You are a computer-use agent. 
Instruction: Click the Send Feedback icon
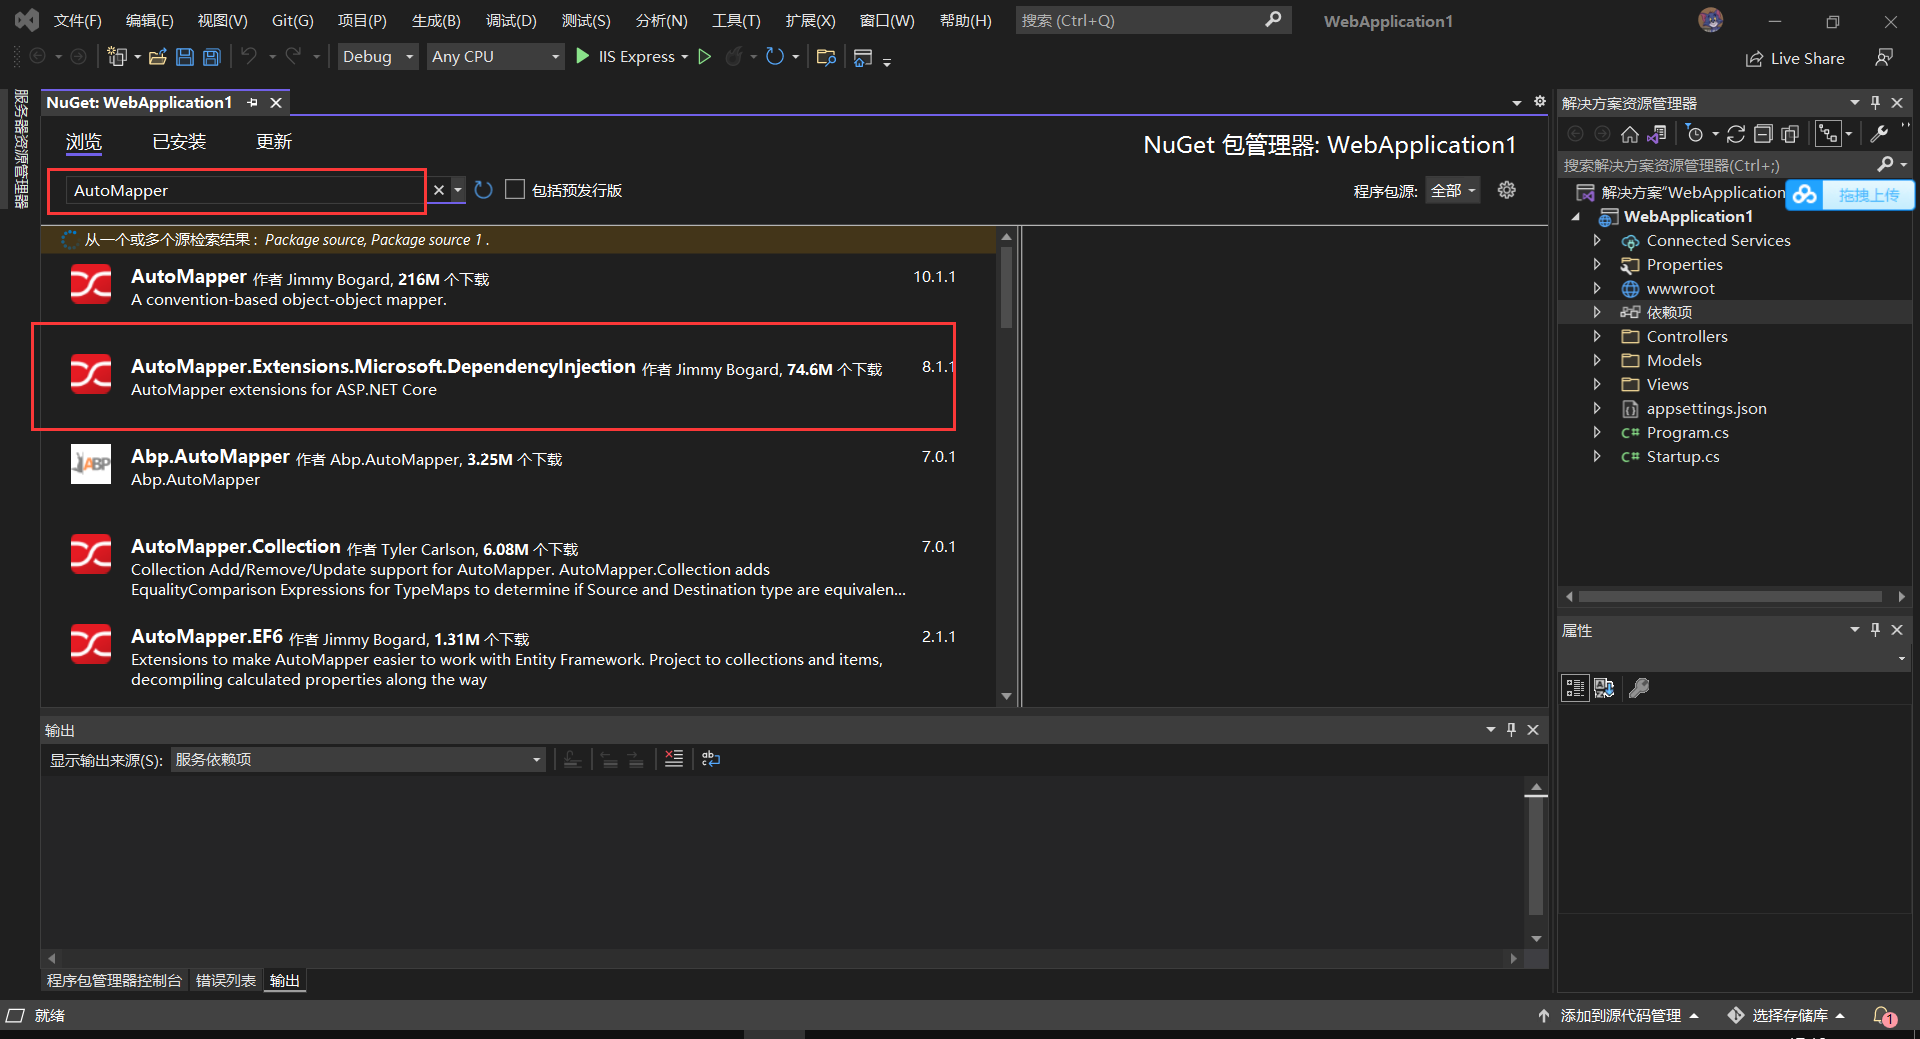[1884, 58]
